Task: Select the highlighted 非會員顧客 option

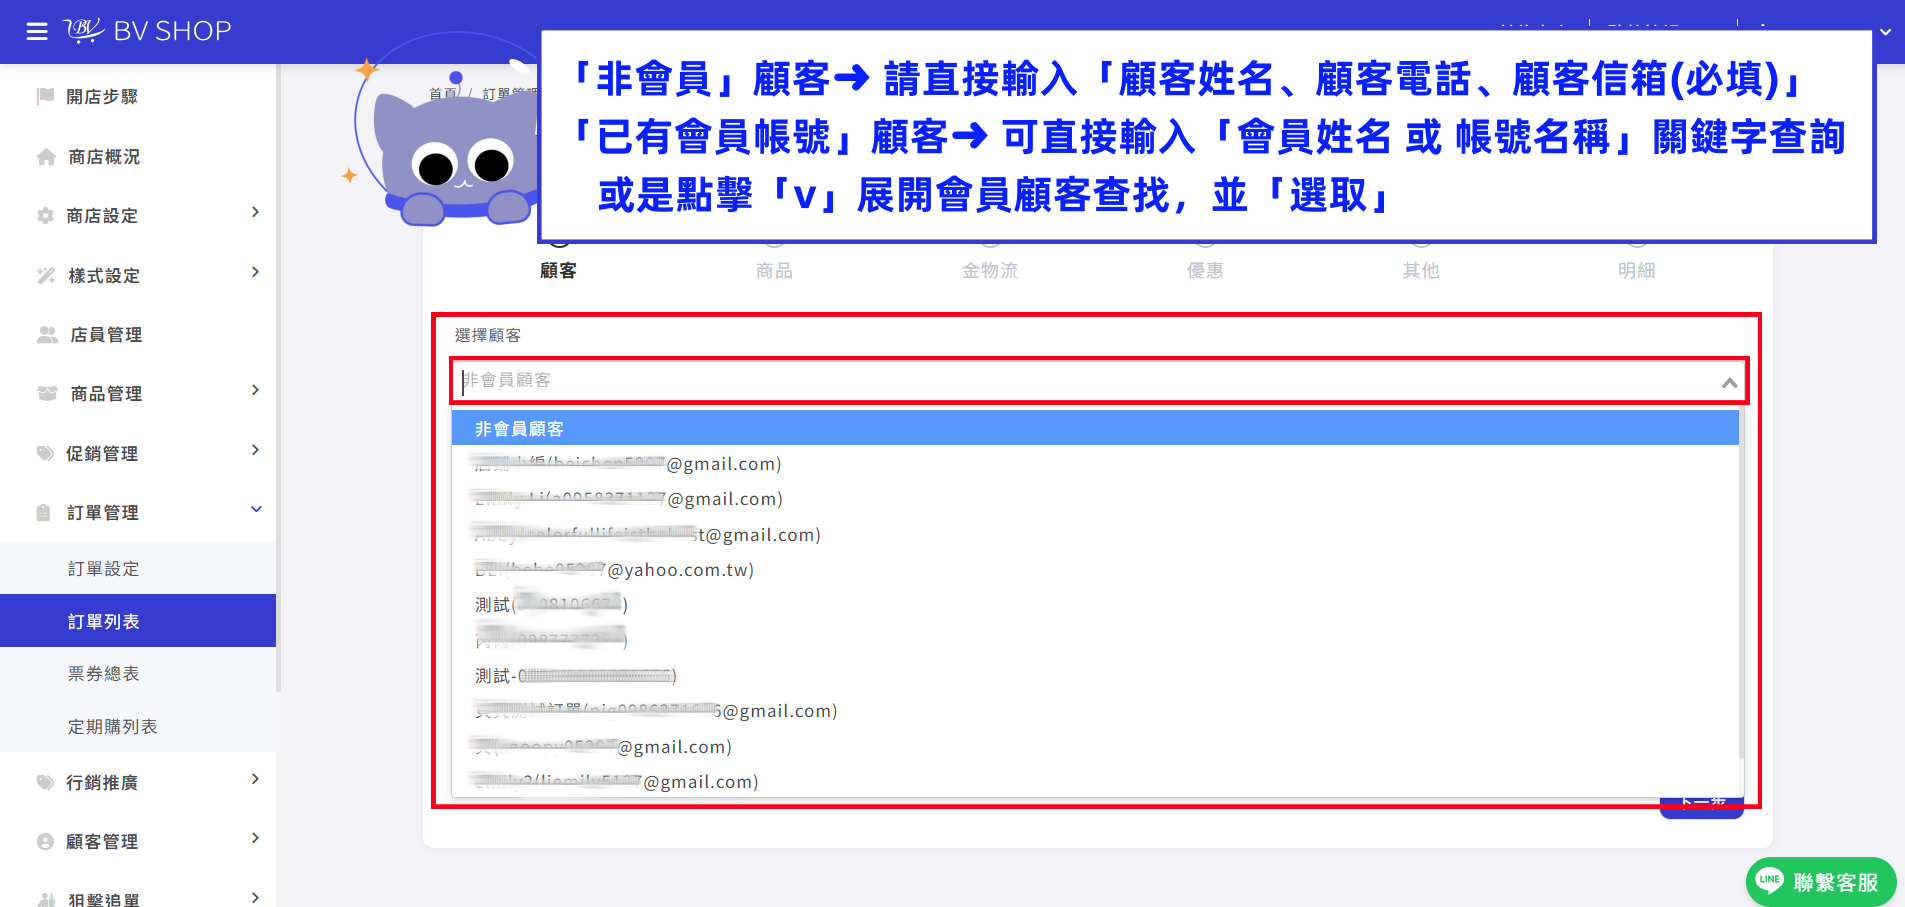Action: point(1095,428)
